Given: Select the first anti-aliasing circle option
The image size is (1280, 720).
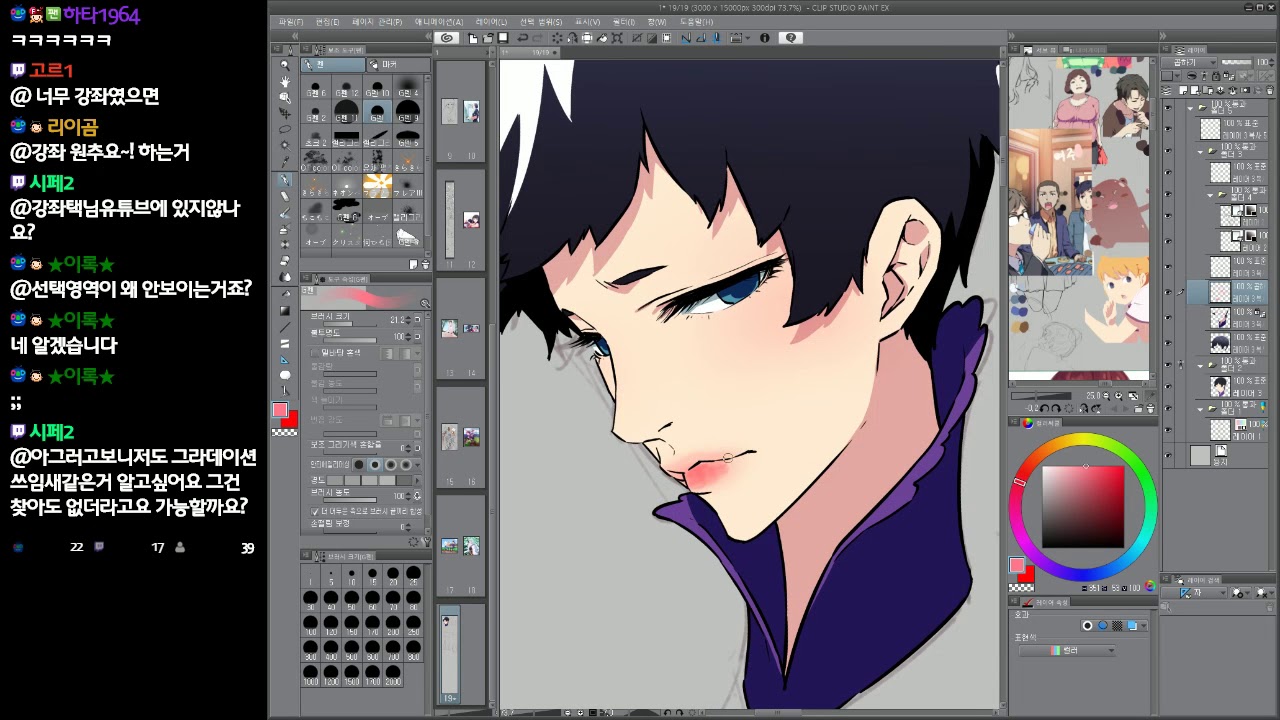Looking at the screenshot, I should (359, 465).
